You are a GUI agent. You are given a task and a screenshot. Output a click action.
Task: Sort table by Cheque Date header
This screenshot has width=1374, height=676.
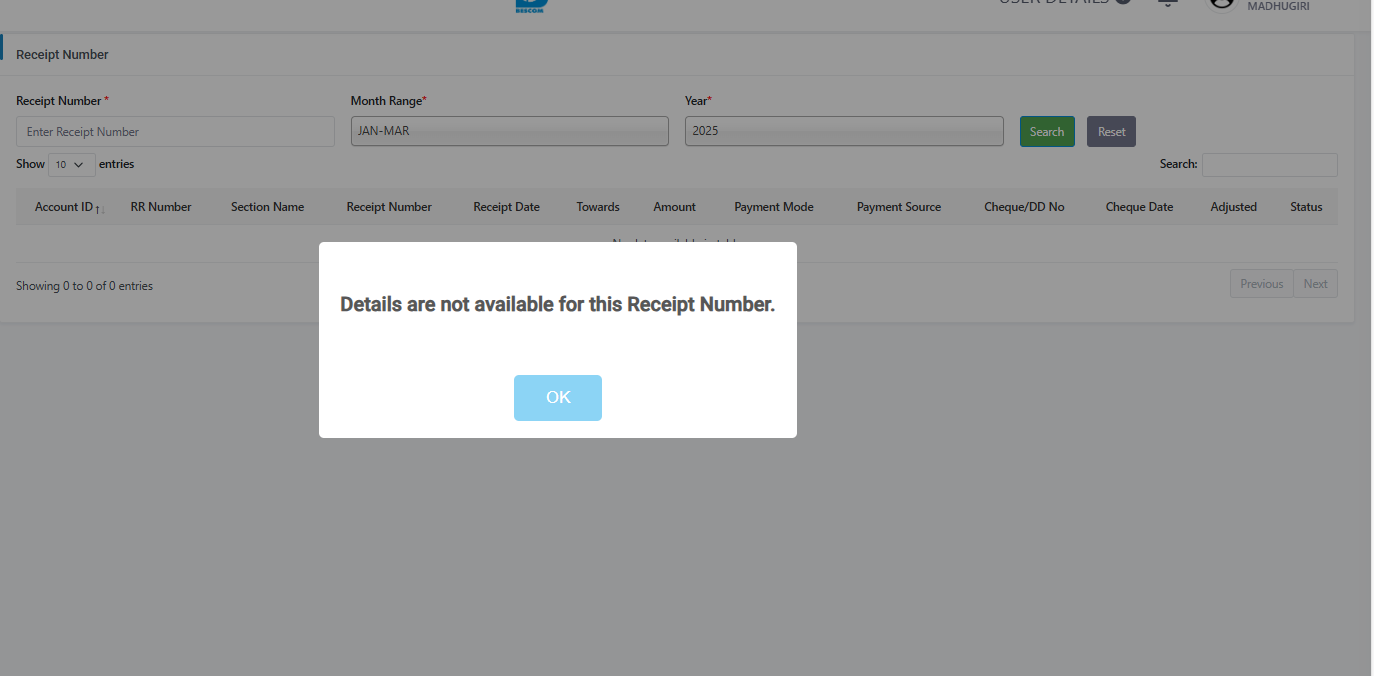pos(1139,207)
